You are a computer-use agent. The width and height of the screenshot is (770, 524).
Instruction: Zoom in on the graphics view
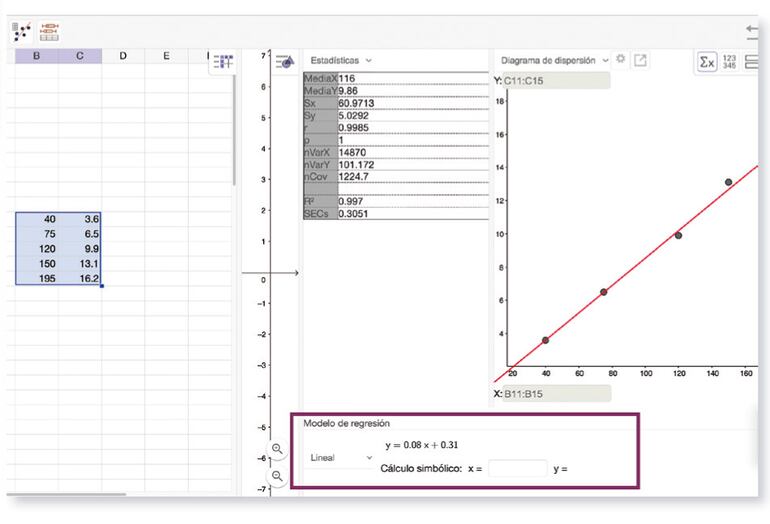tap(277, 449)
